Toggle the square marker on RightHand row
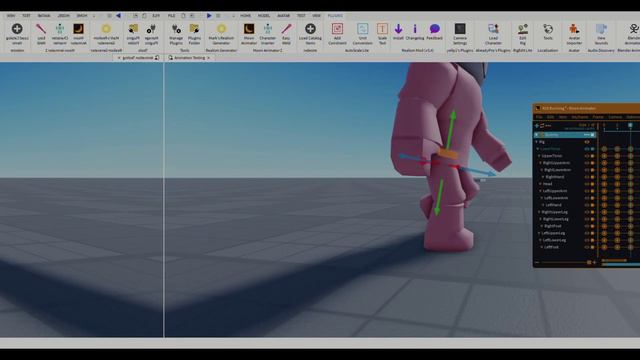The image size is (640, 360). click(593, 177)
